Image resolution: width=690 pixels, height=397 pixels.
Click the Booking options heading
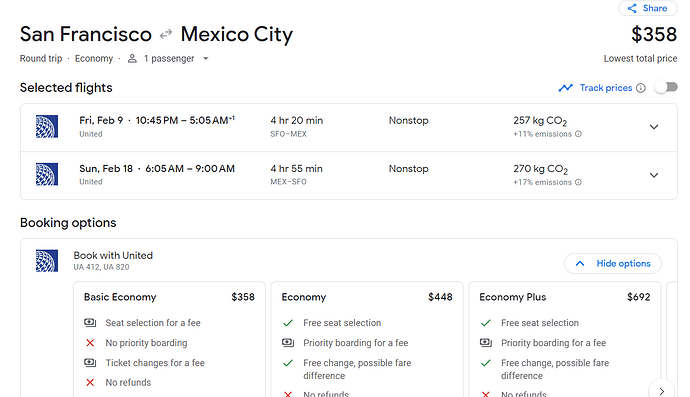[68, 223]
